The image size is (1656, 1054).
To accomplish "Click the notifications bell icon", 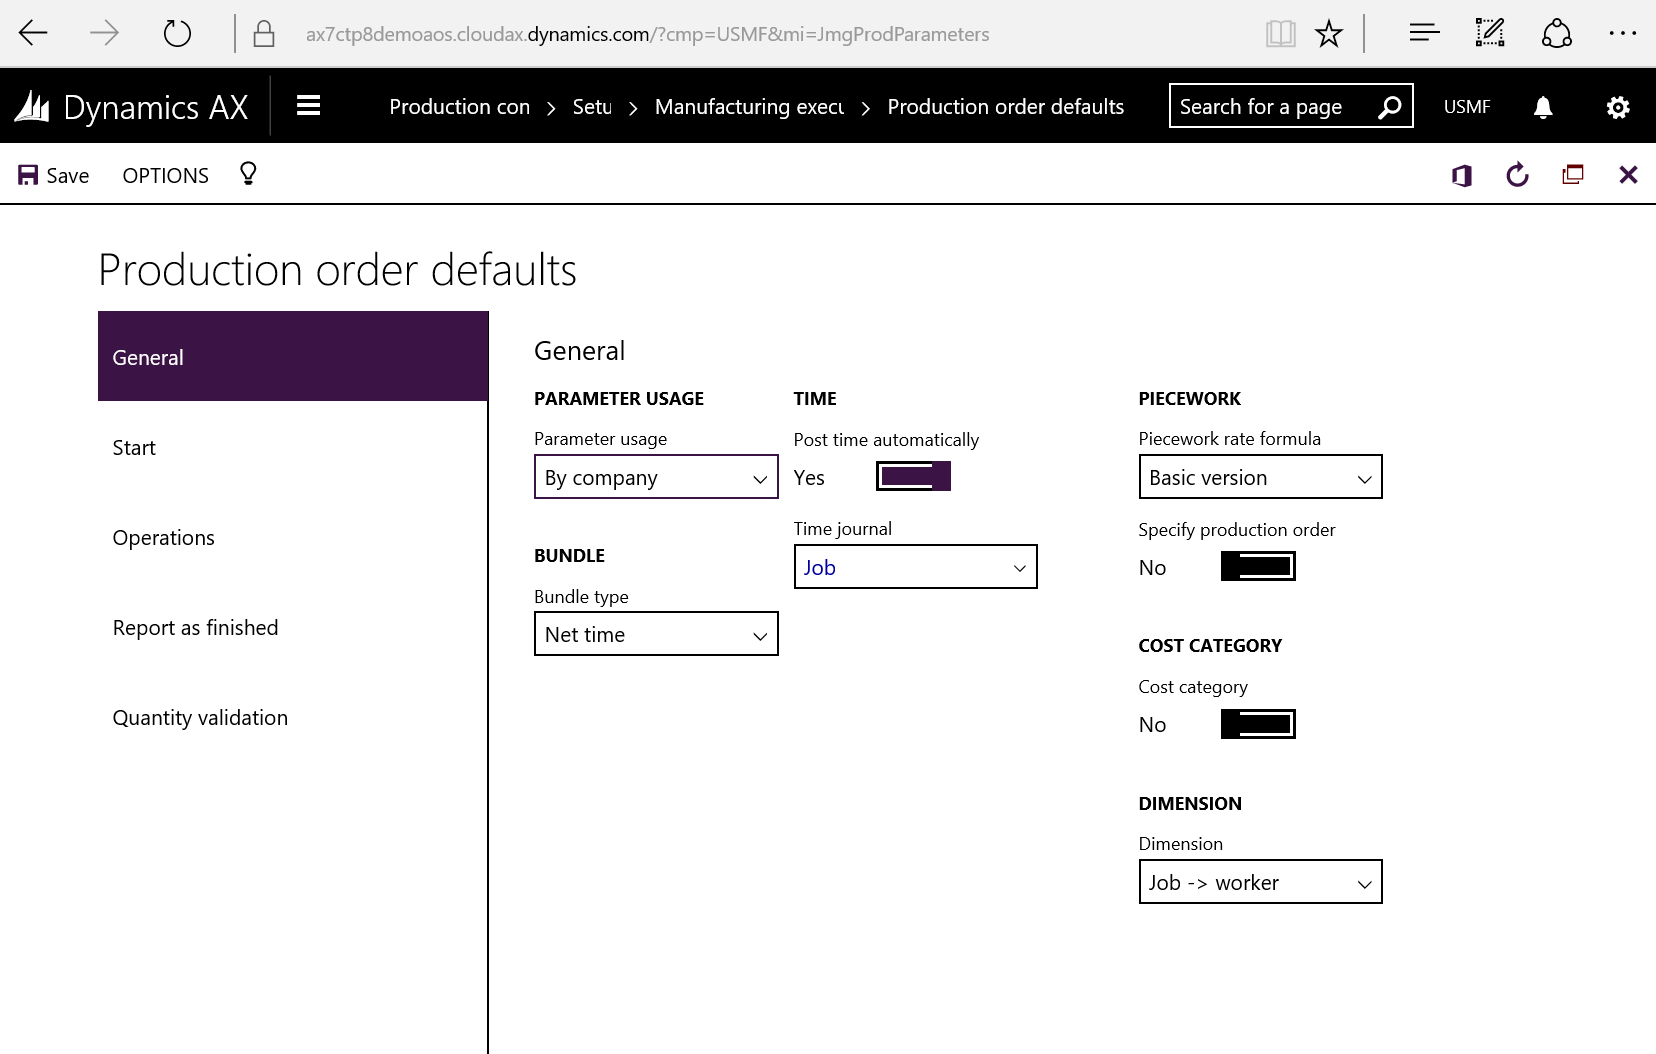I will click(1543, 107).
